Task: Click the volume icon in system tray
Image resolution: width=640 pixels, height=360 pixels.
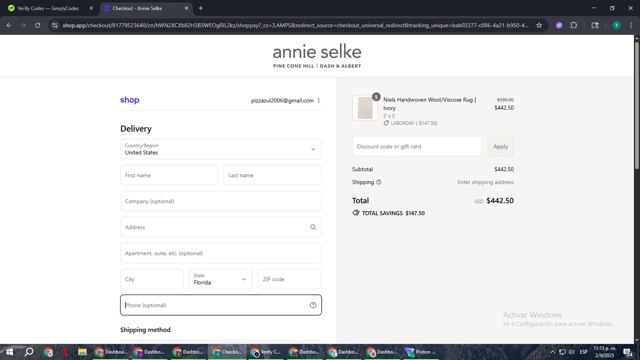Action: pyautogui.click(x=571, y=352)
